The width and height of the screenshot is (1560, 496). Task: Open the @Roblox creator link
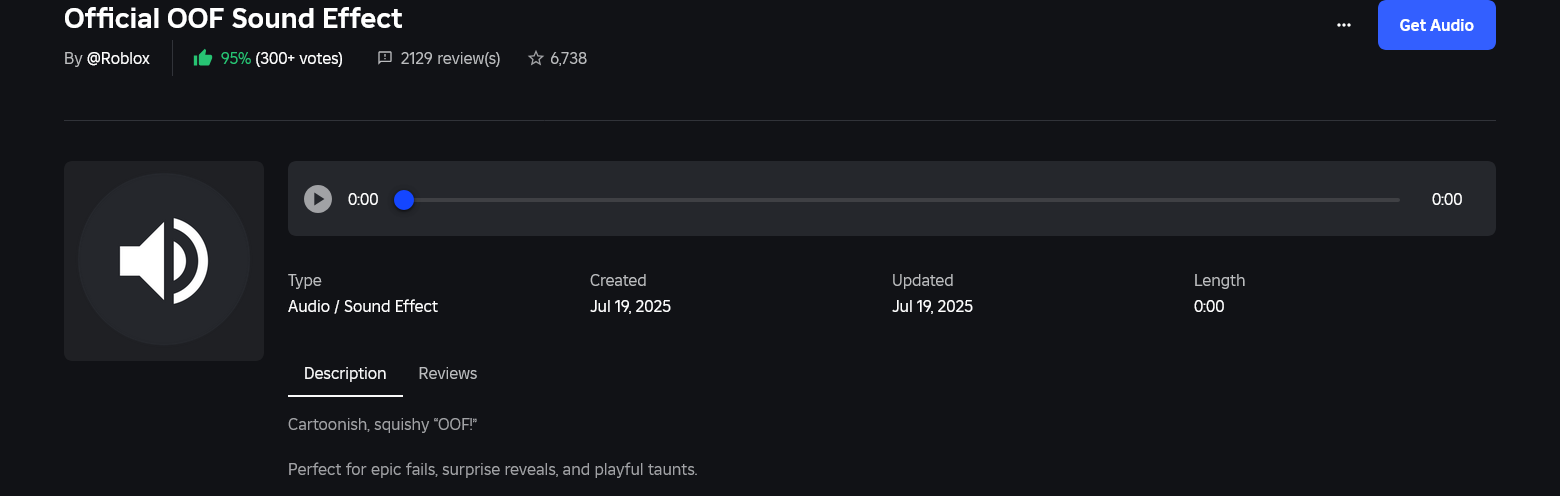click(x=118, y=58)
